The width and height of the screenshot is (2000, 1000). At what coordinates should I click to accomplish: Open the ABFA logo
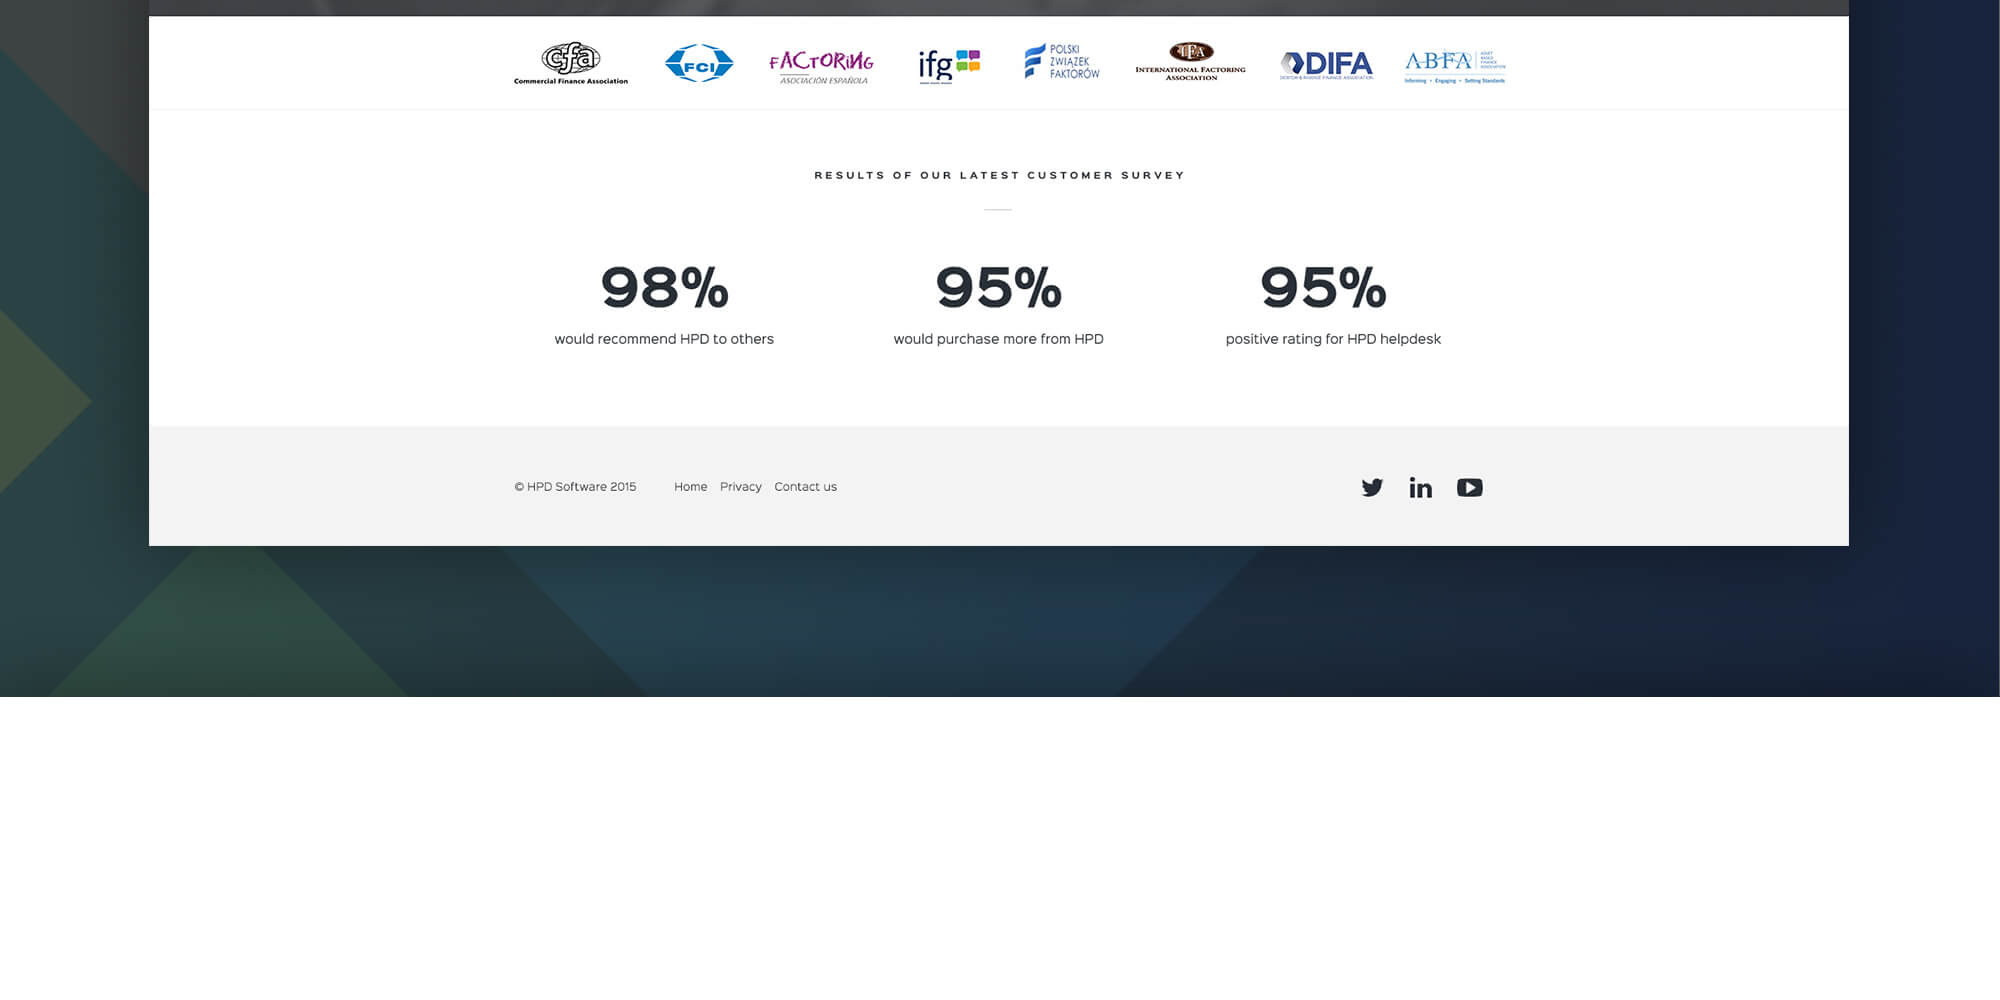coord(1454,66)
